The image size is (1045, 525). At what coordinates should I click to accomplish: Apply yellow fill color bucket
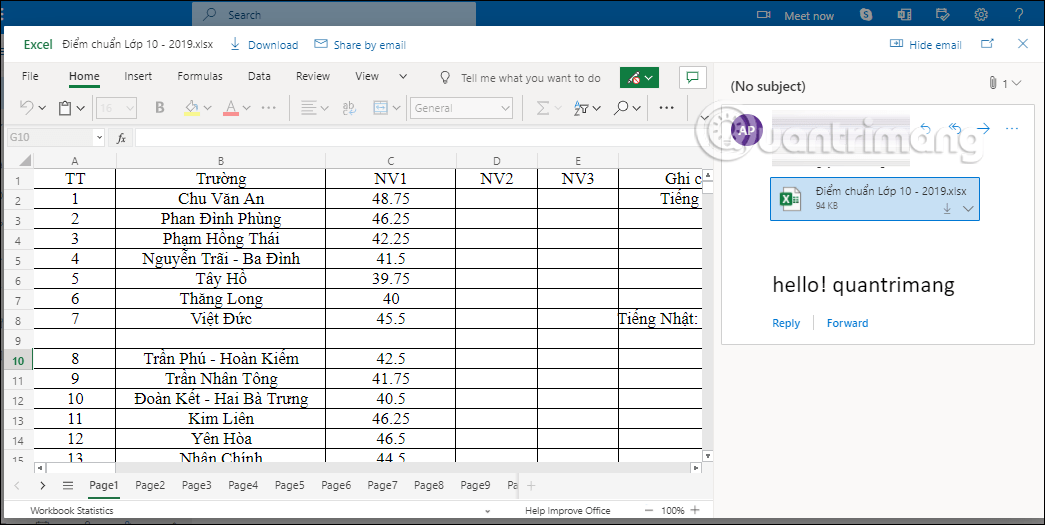(x=192, y=108)
